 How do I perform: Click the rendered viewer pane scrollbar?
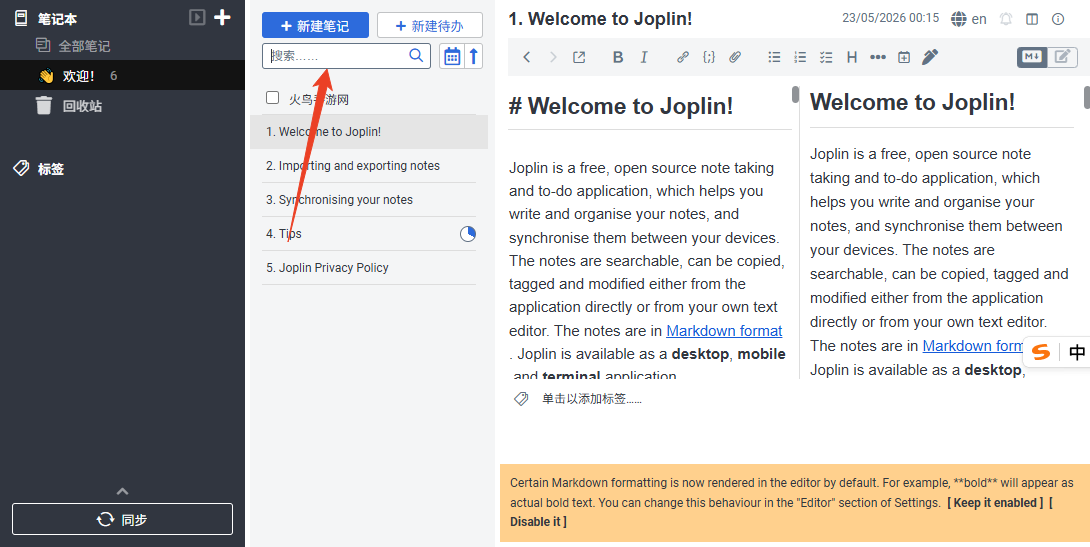(1087, 97)
